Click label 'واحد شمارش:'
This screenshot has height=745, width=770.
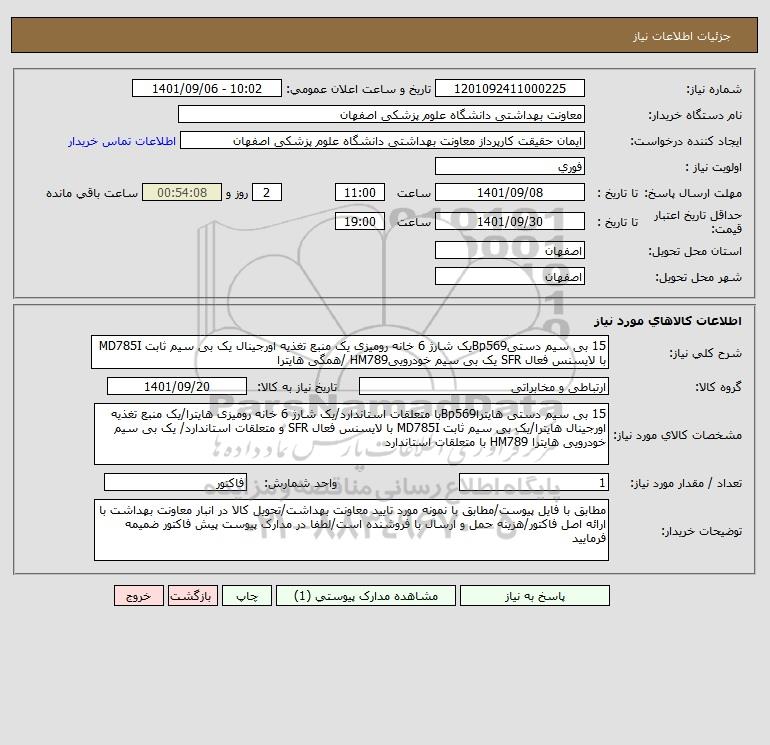[x=301, y=484]
